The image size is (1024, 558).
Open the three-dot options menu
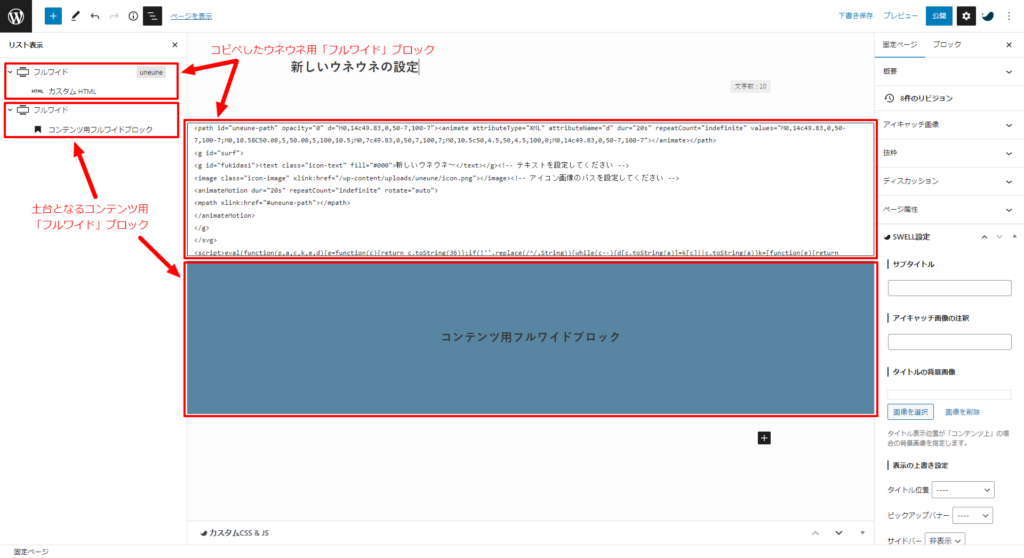coord(1009,16)
